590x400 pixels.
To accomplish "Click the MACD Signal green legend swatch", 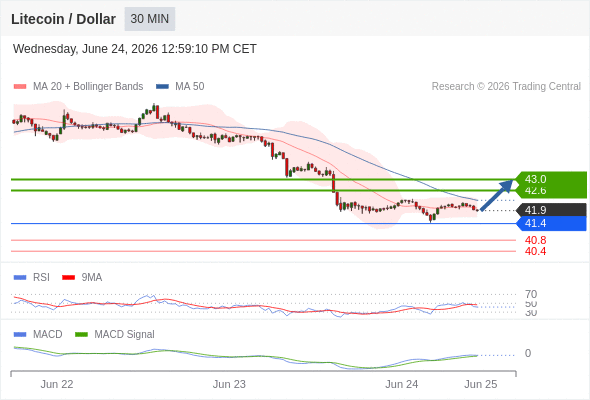I will point(81,334).
